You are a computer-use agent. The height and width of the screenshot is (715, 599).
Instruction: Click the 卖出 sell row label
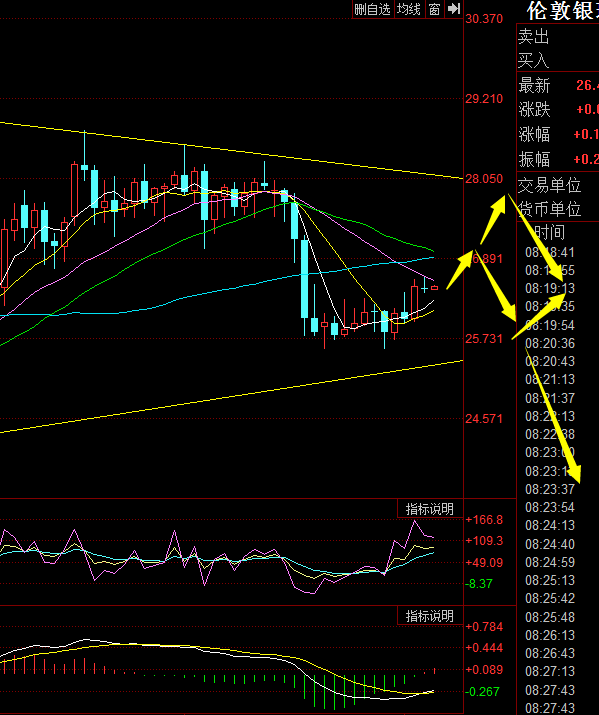[x=534, y=36]
